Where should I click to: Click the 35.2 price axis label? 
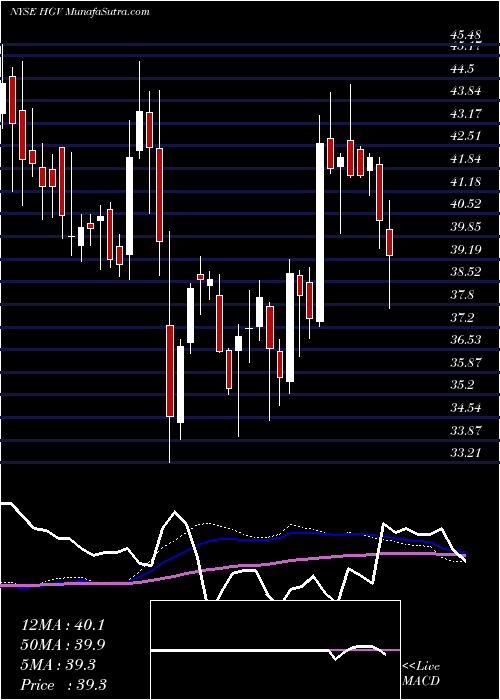point(462,385)
